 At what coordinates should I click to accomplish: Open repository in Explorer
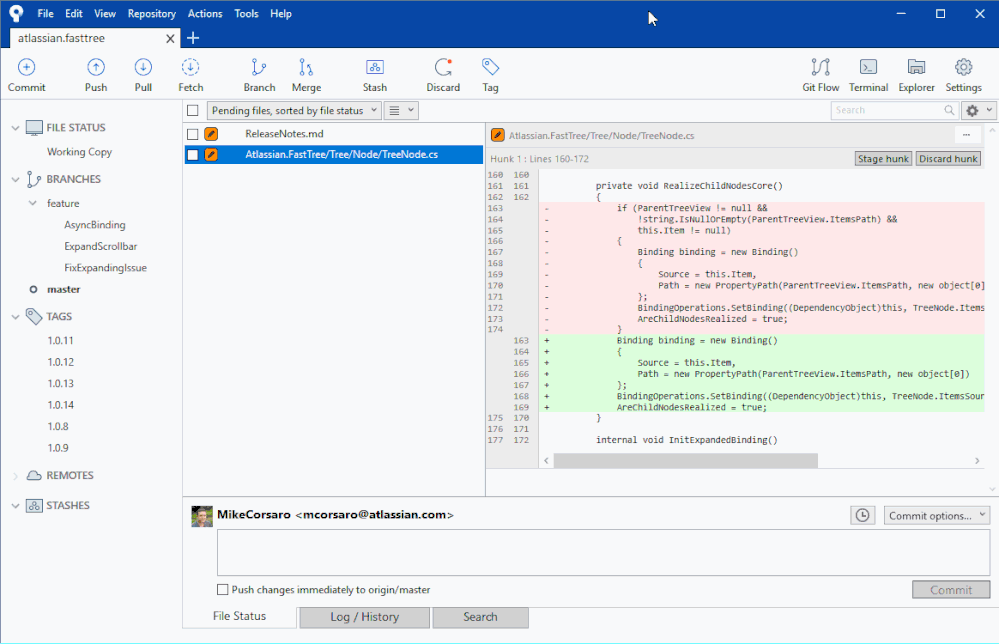(x=916, y=67)
